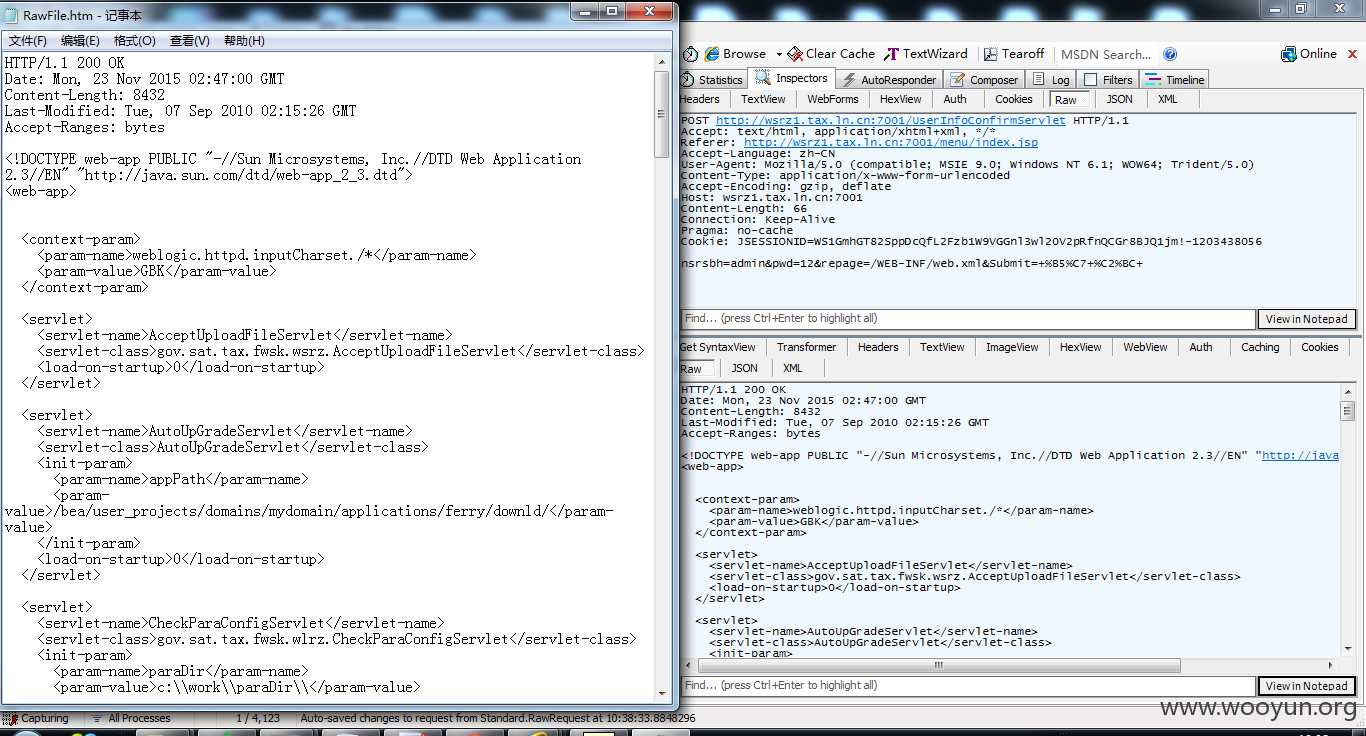The image size is (1366, 736).
Task: Select the request Cookies tab
Action: pos(1013,99)
